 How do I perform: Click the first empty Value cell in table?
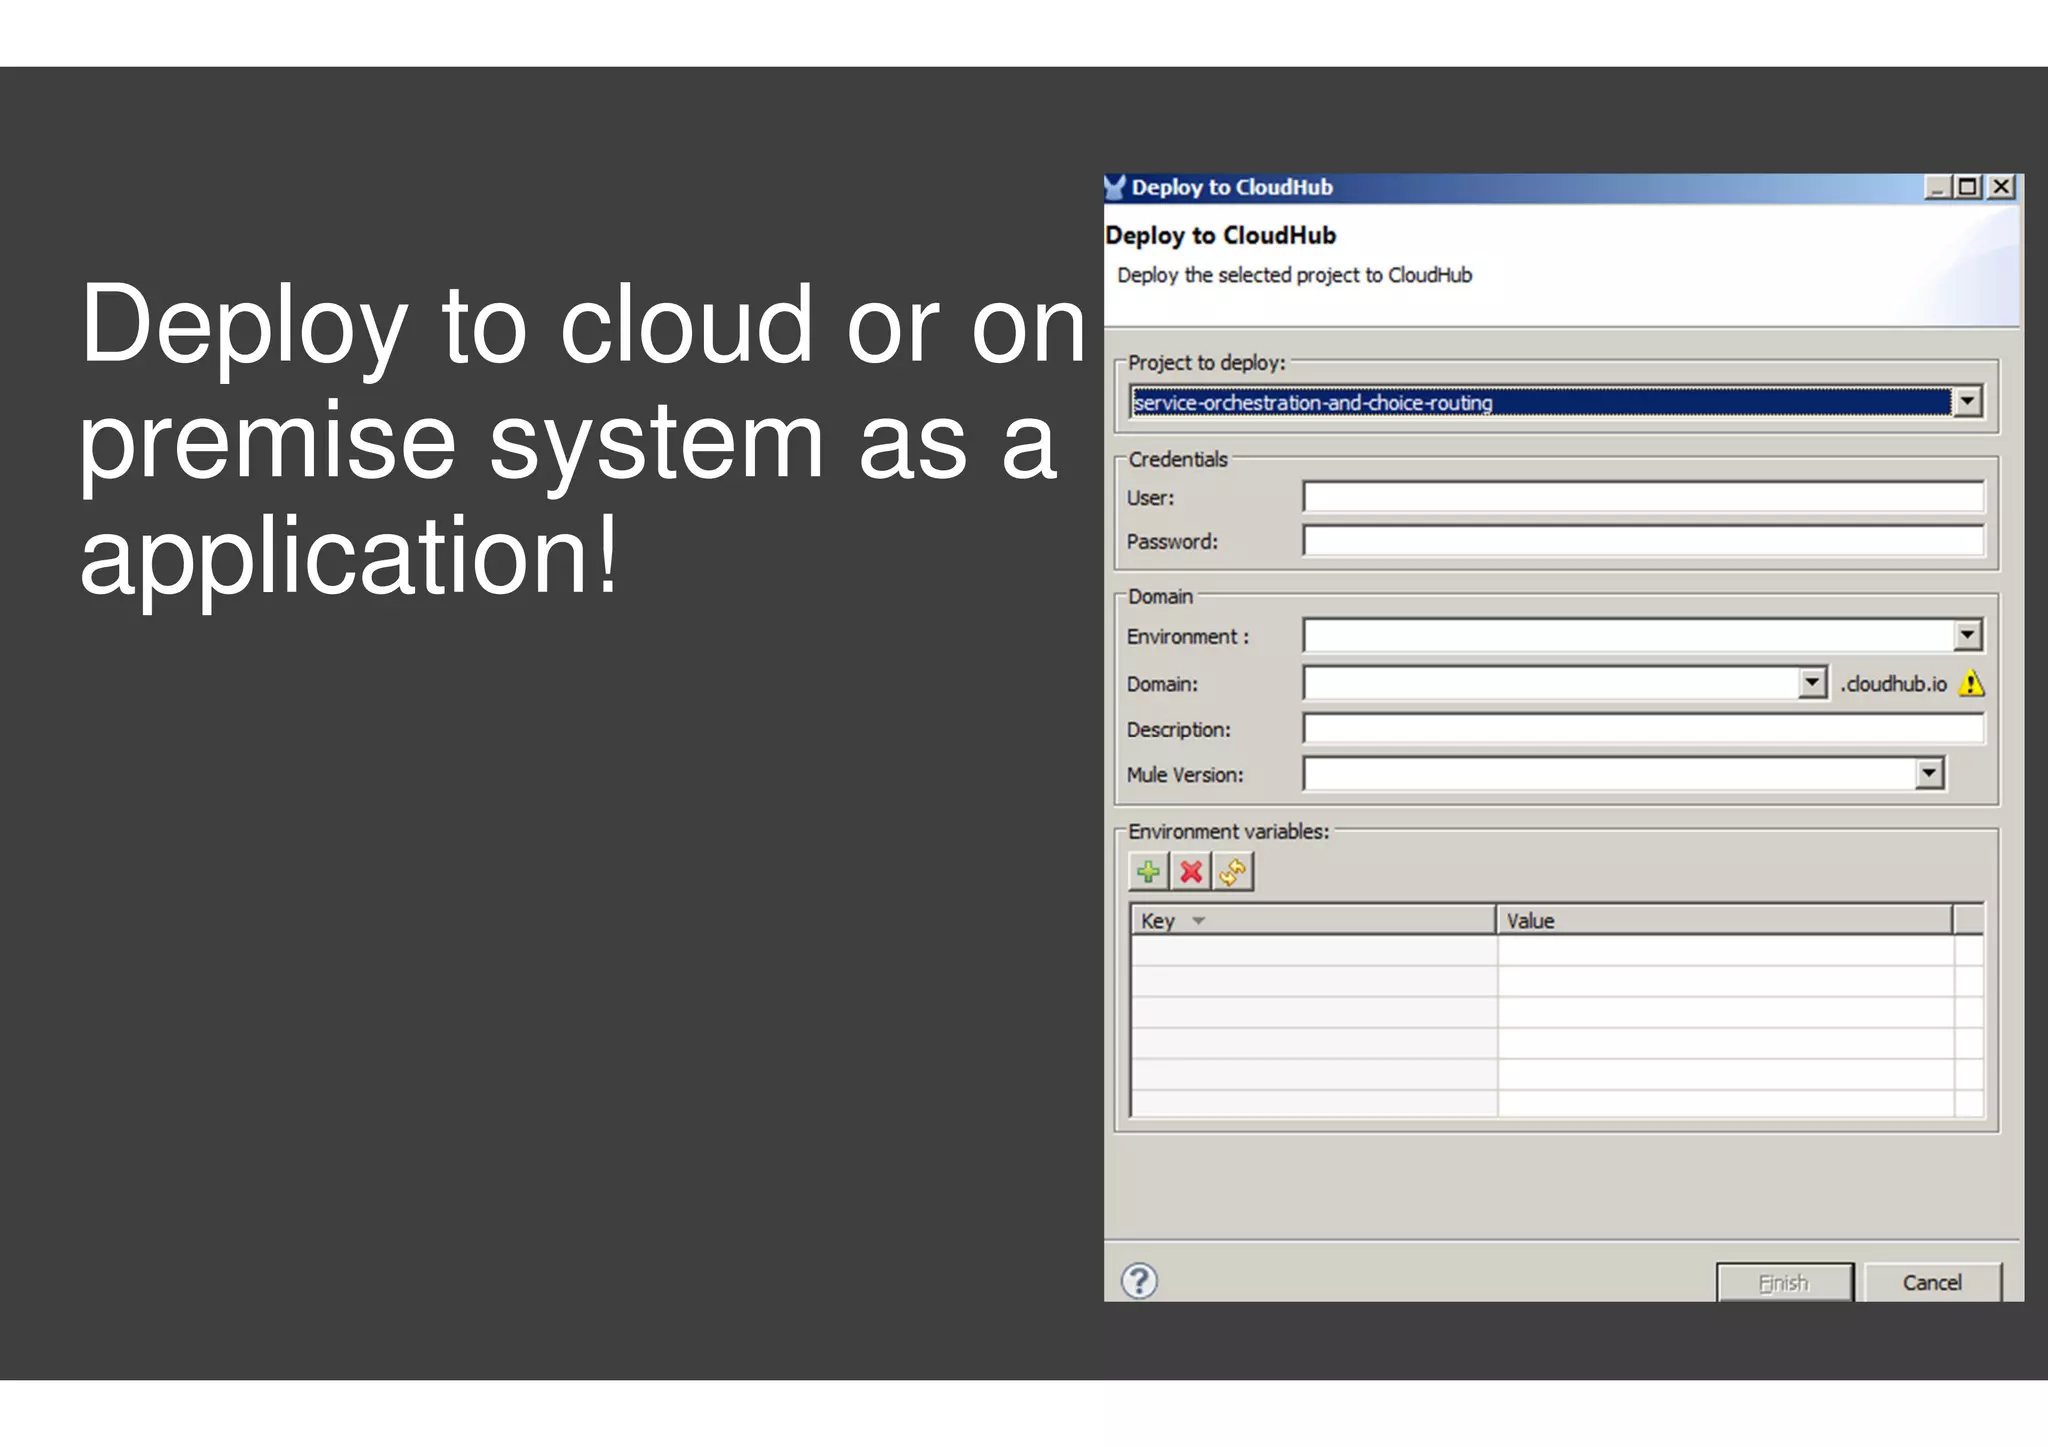click(1725, 950)
